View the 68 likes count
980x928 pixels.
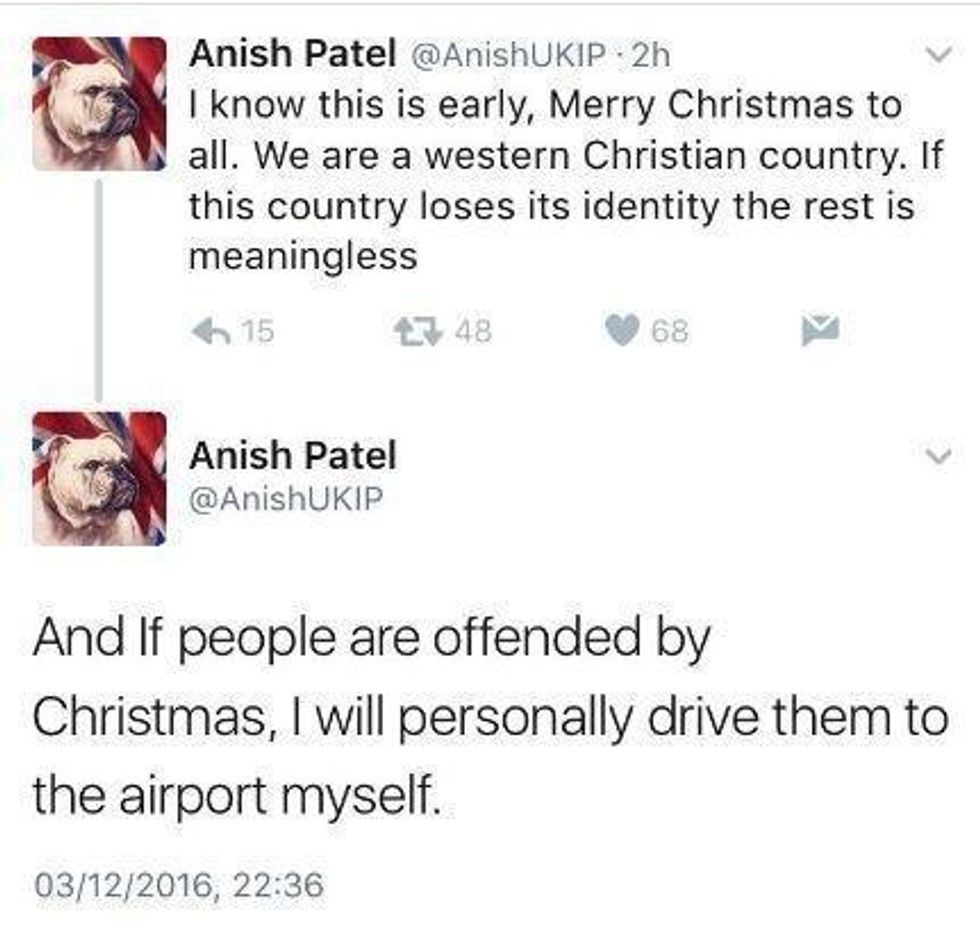(670, 331)
